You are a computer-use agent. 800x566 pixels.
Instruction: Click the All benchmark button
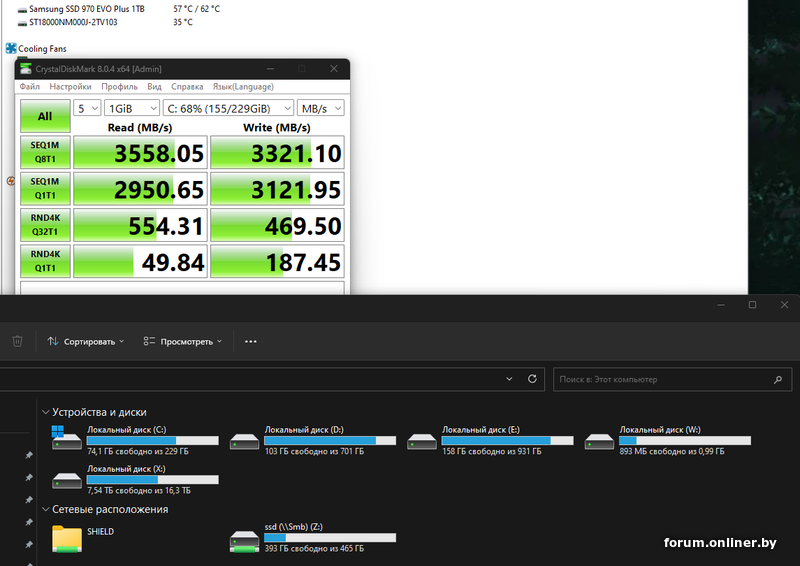(x=45, y=116)
